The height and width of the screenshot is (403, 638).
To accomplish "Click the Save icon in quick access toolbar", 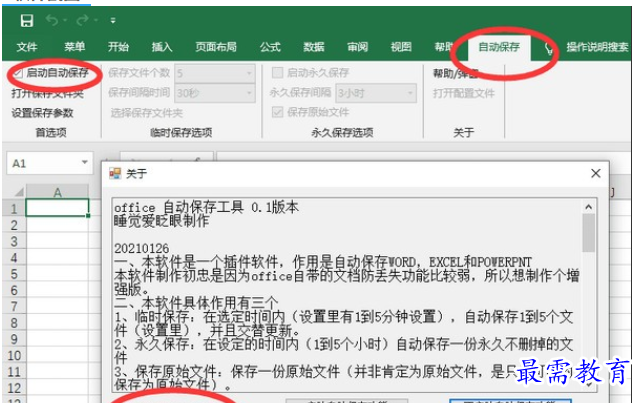I will pyautogui.click(x=27, y=20).
